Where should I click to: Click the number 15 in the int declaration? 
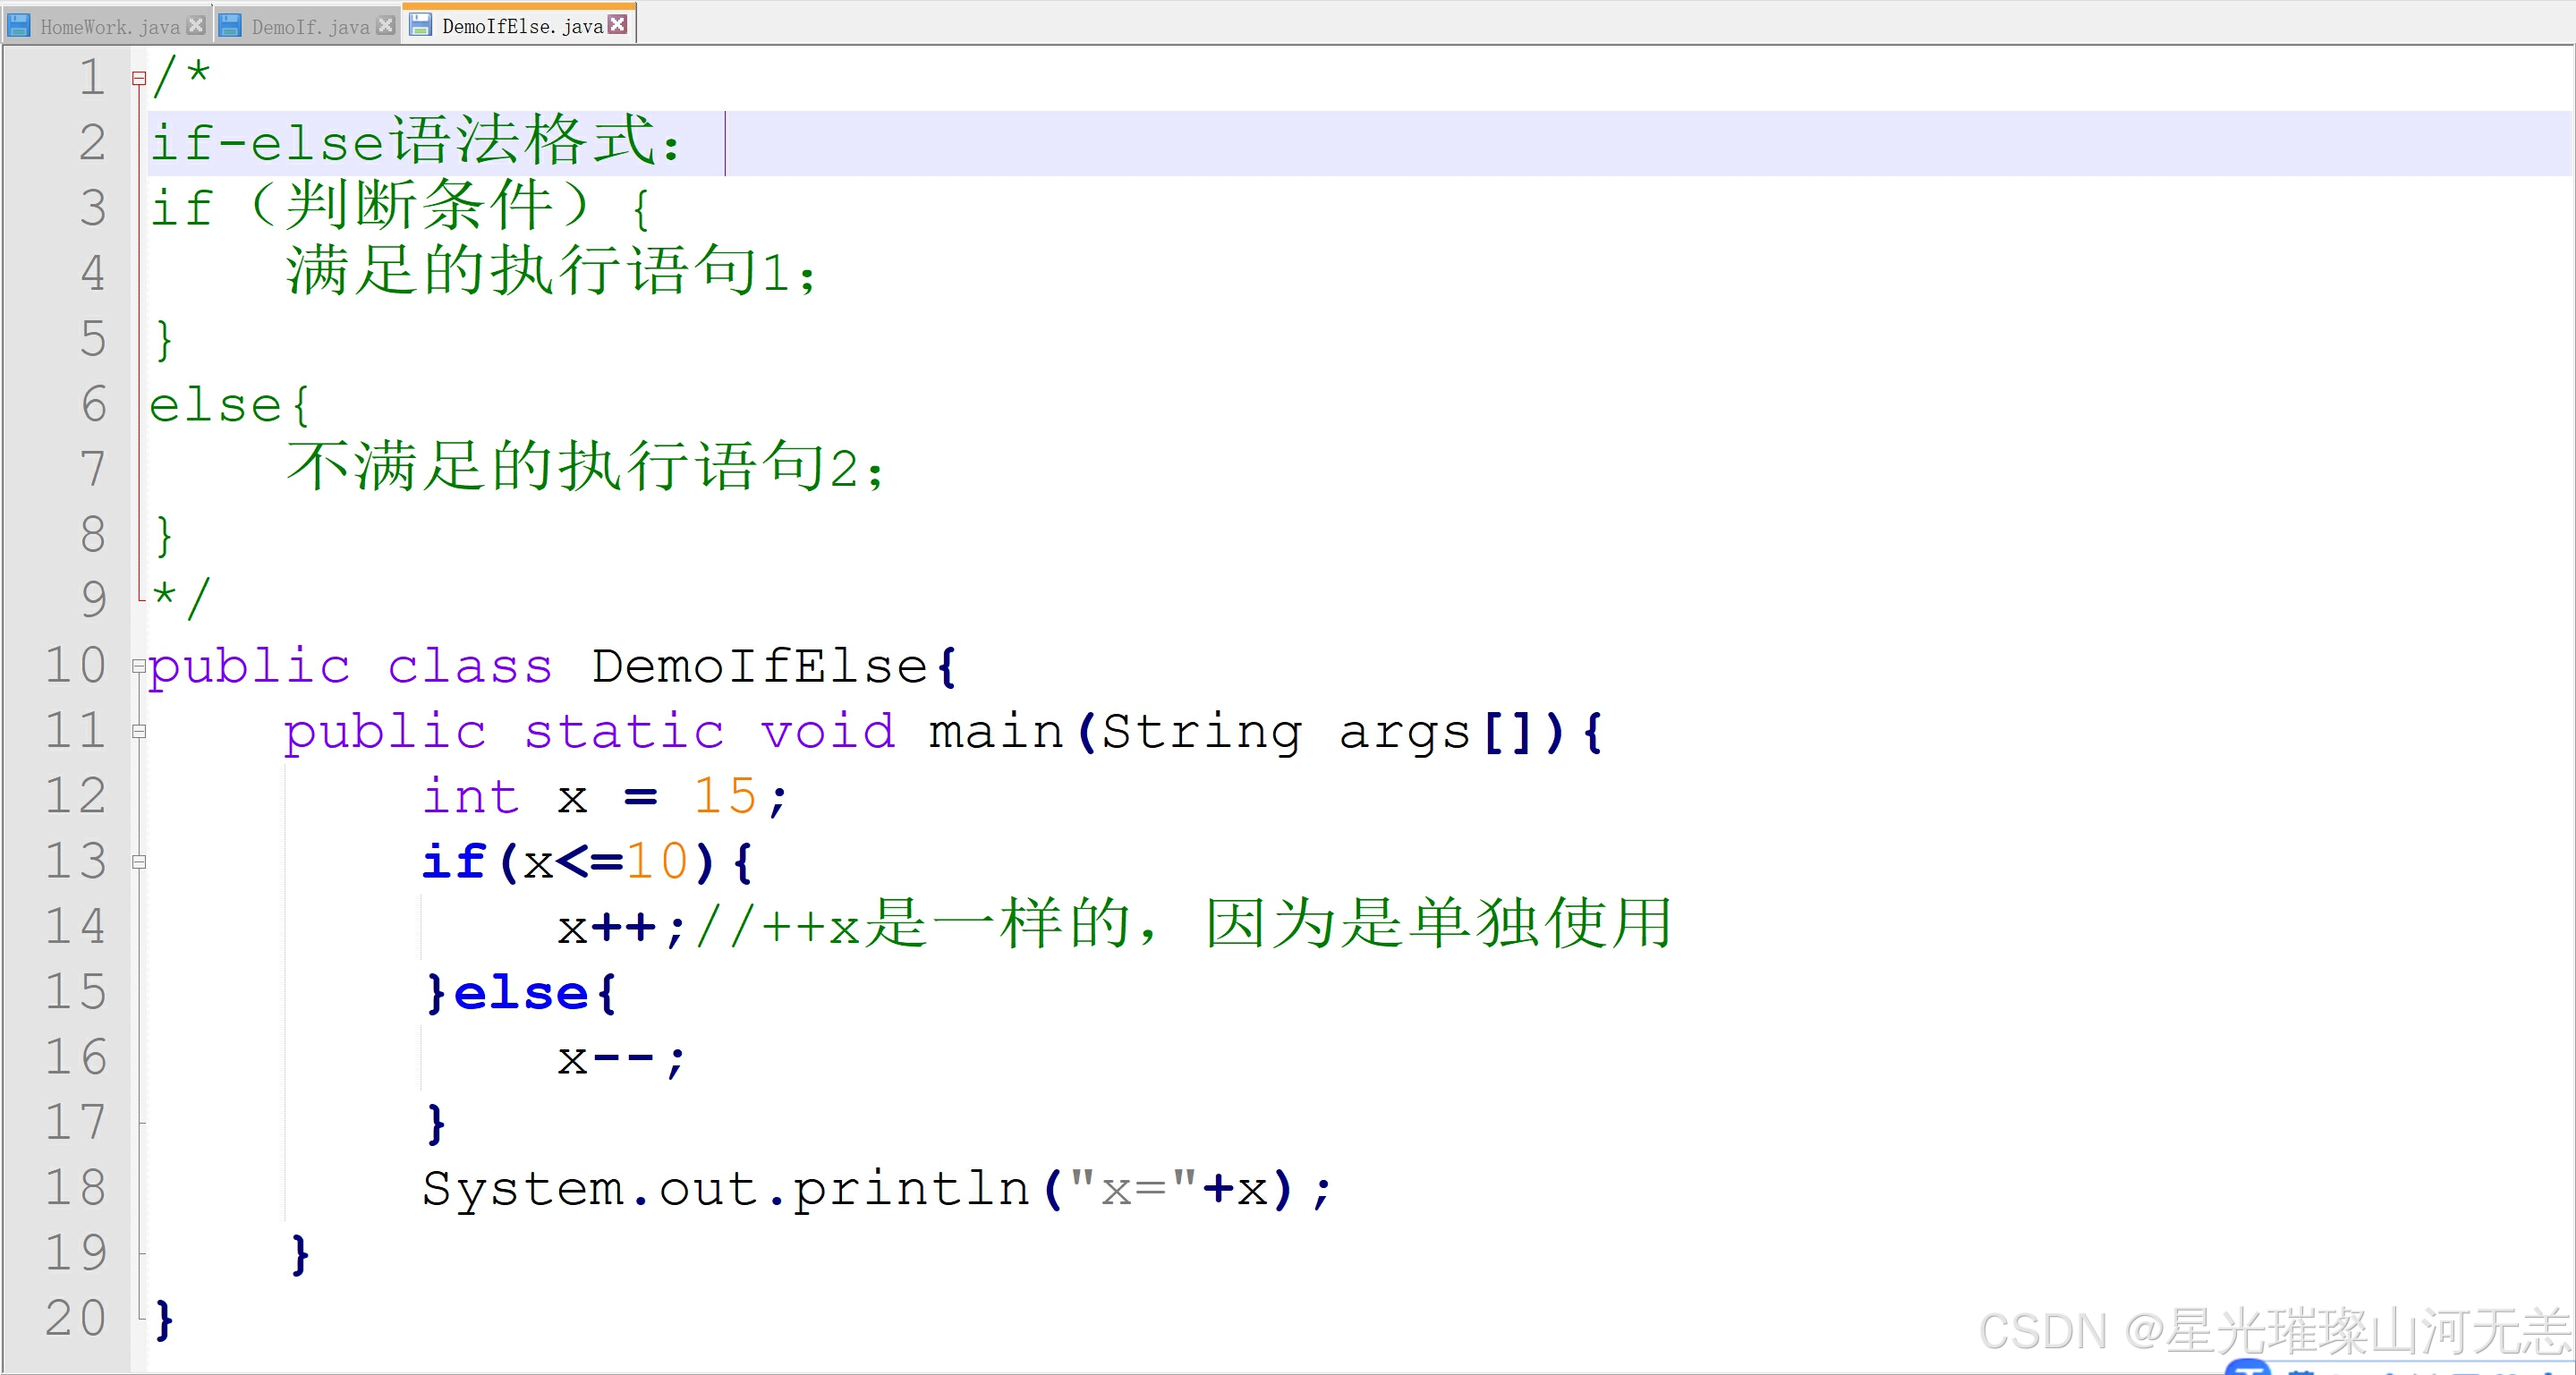tap(725, 797)
